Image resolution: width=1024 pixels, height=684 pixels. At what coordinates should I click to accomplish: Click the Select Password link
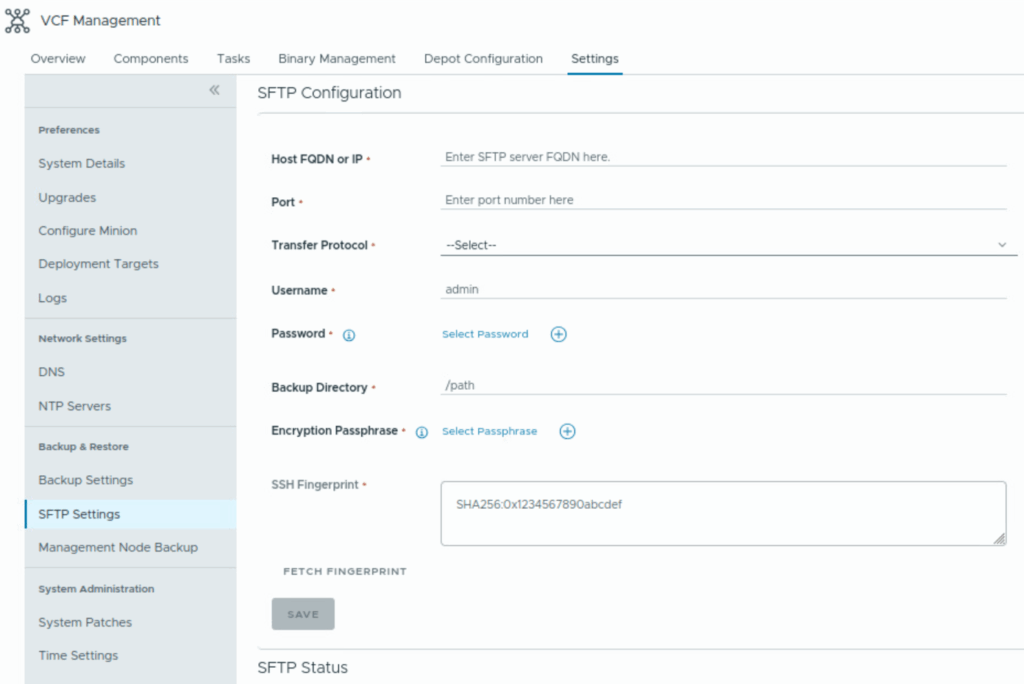coord(485,334)
